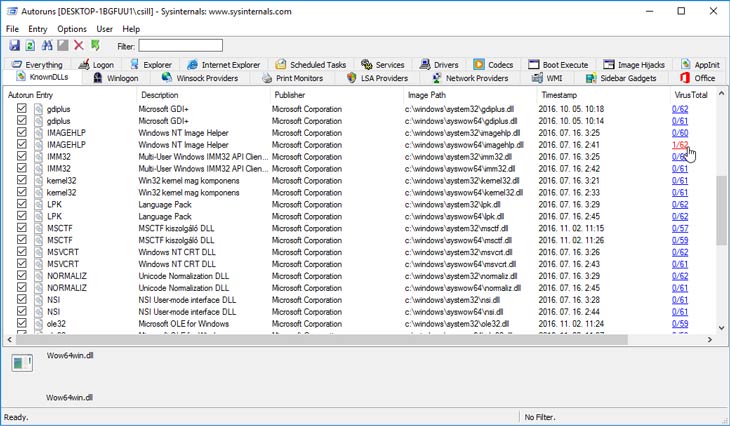Click the Autoruns app icon in the title bar

coord(12,11)
